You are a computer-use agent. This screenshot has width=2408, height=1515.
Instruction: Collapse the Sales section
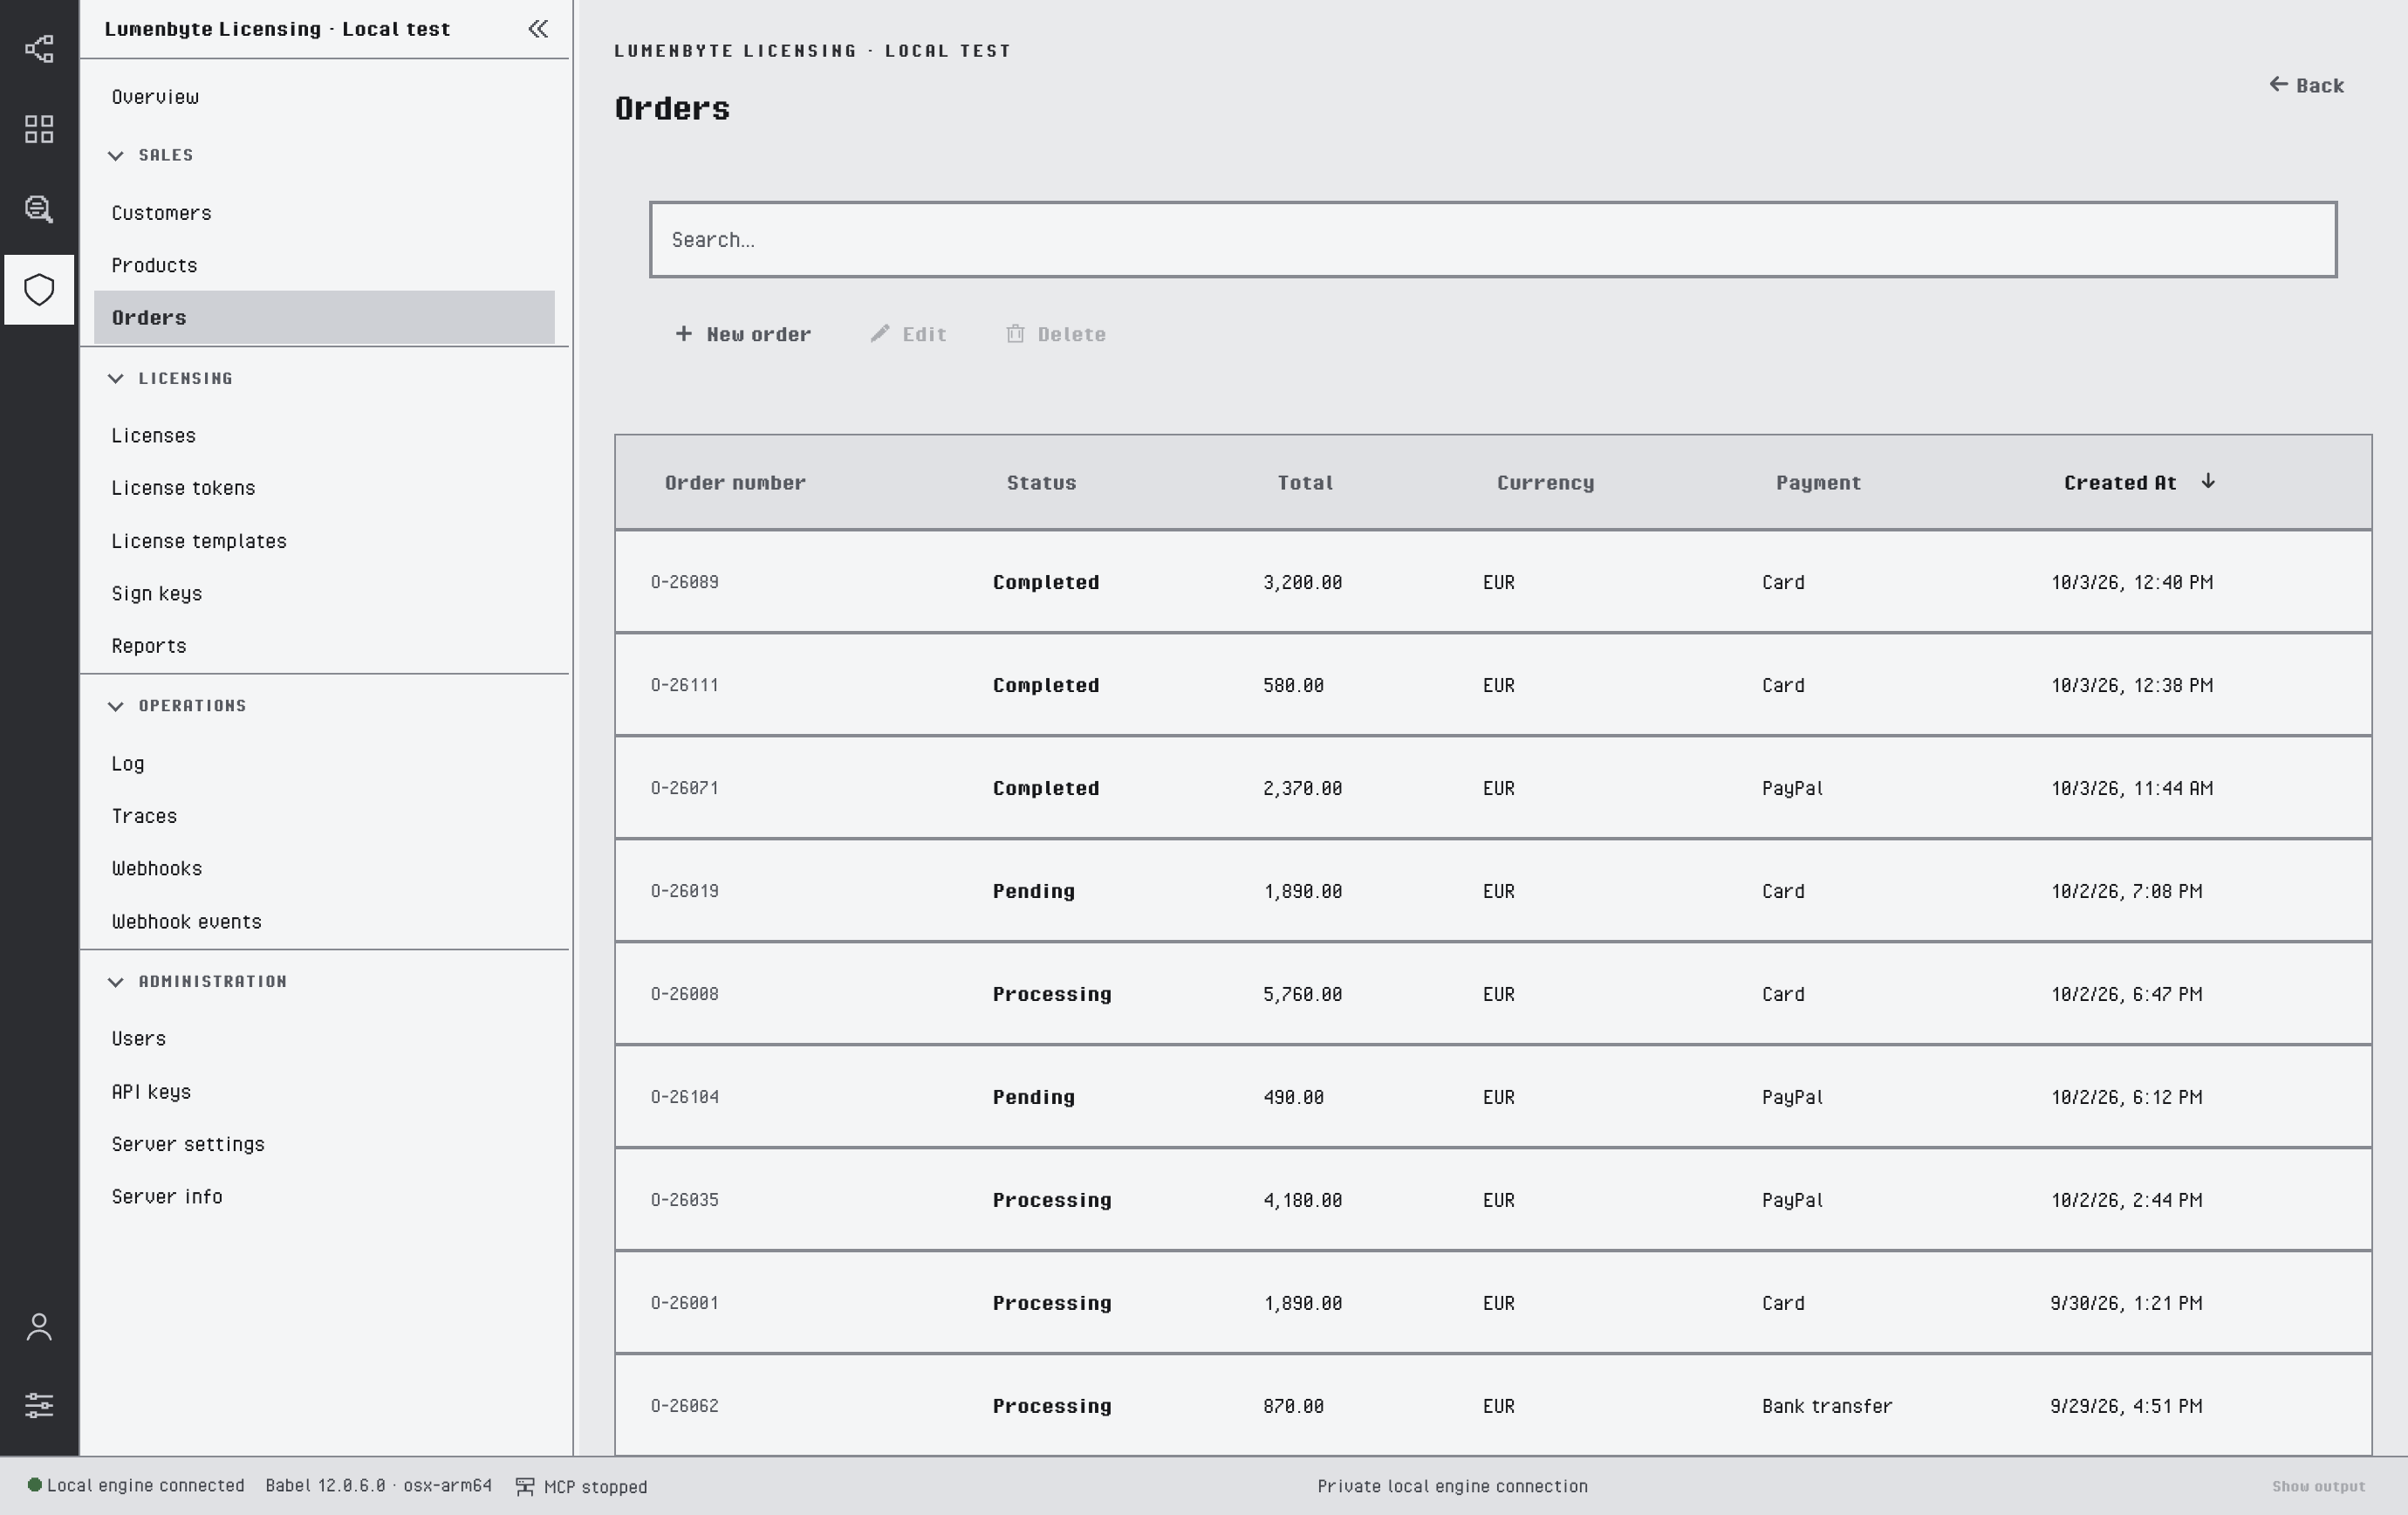point(116,155)
